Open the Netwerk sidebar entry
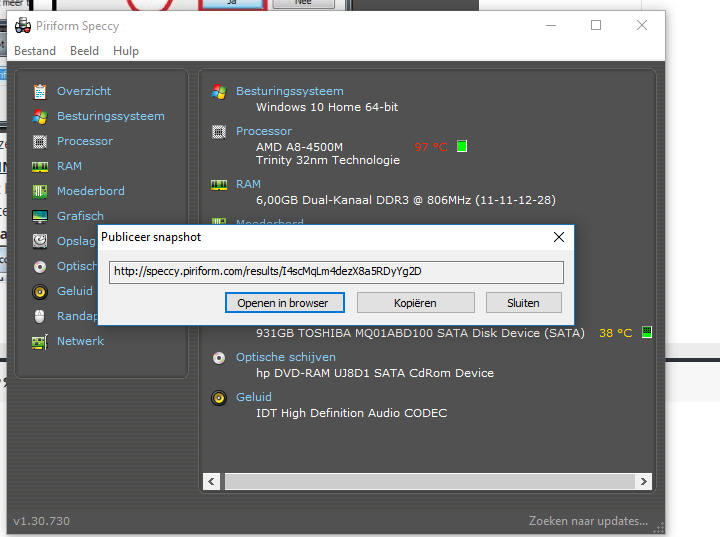Screen dimensions: 720x537 (80, 341)
